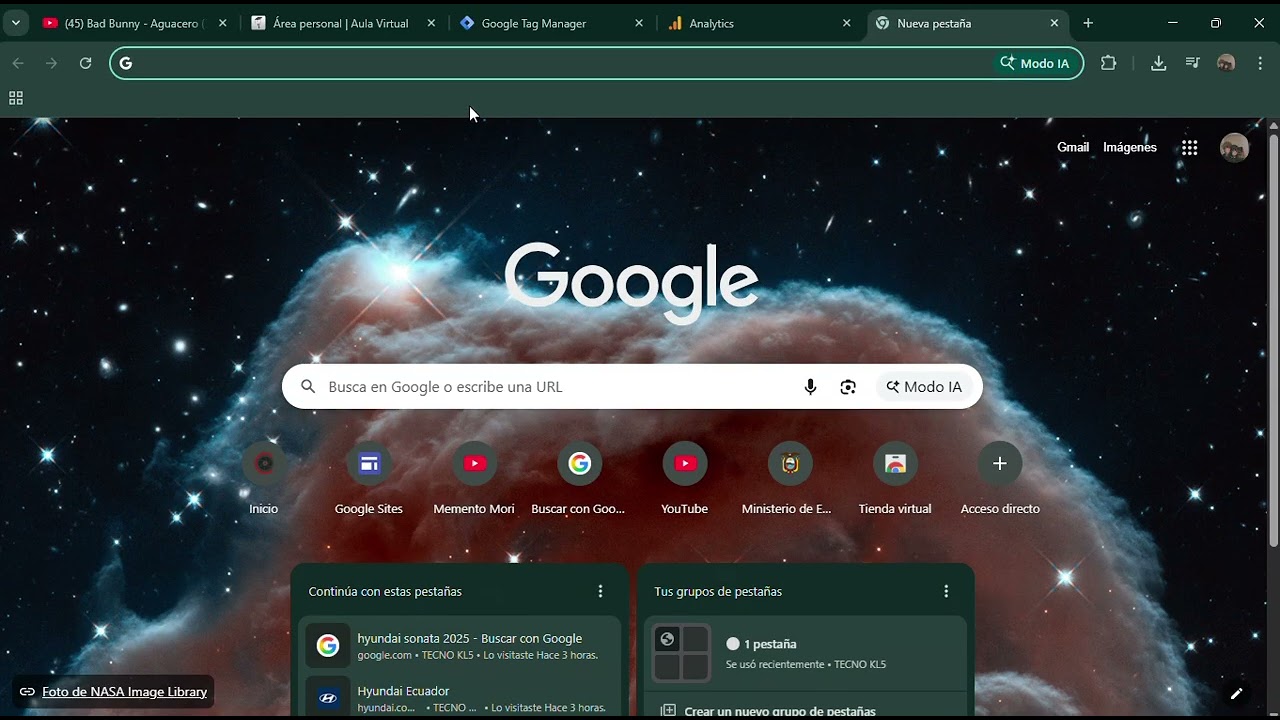Viewport: 1280px width, 720px height.
Task: Open hyundai sonata 2025 search entry
Action: click(460, 645)
